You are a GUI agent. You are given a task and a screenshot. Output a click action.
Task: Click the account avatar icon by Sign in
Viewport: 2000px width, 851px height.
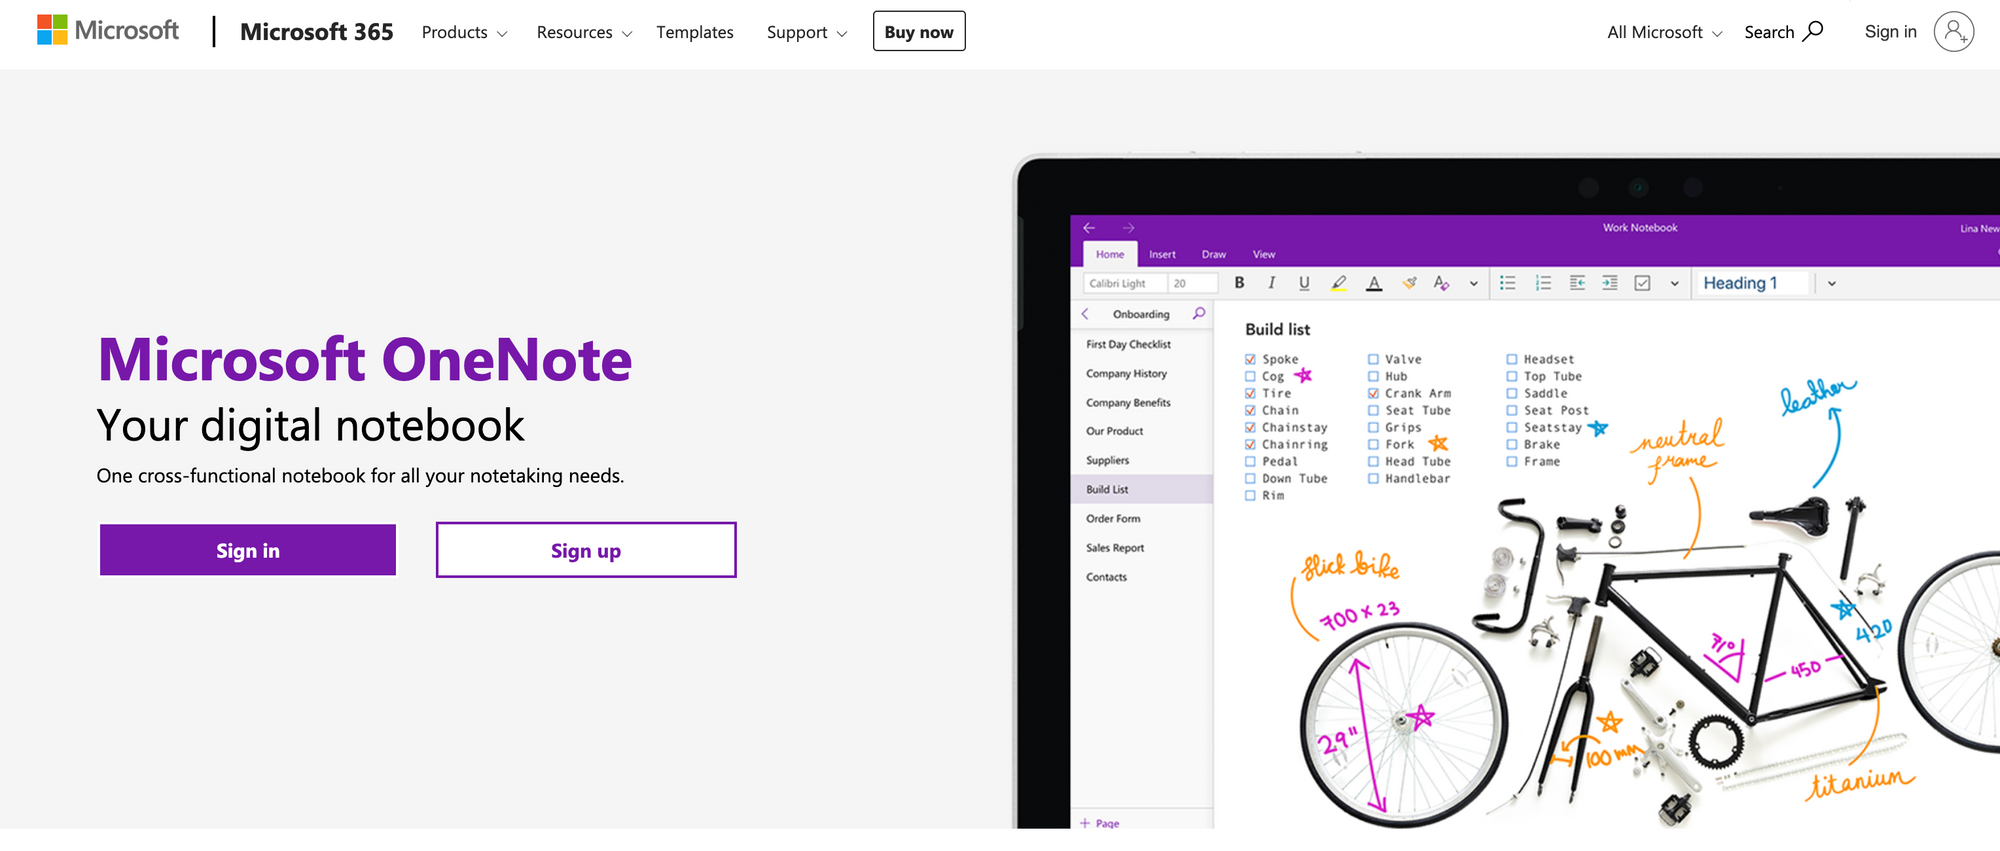1953,32
